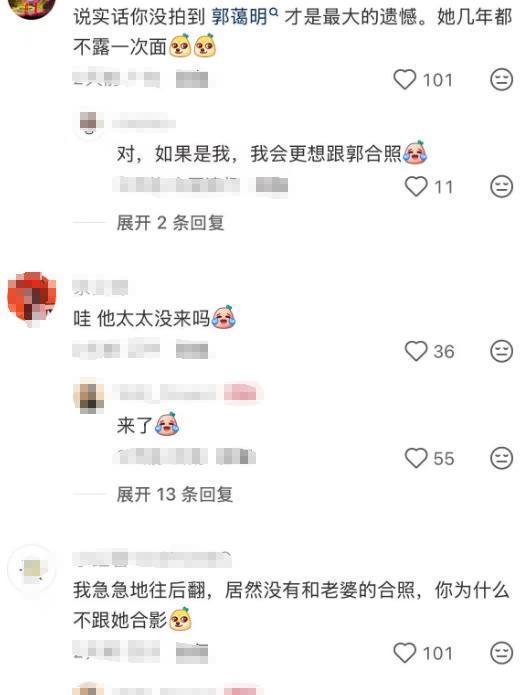Like the comment mentioning 郭蔼明 with 101 likes
The height and width of the screenshot is (695, 525).
click(404, 80)
